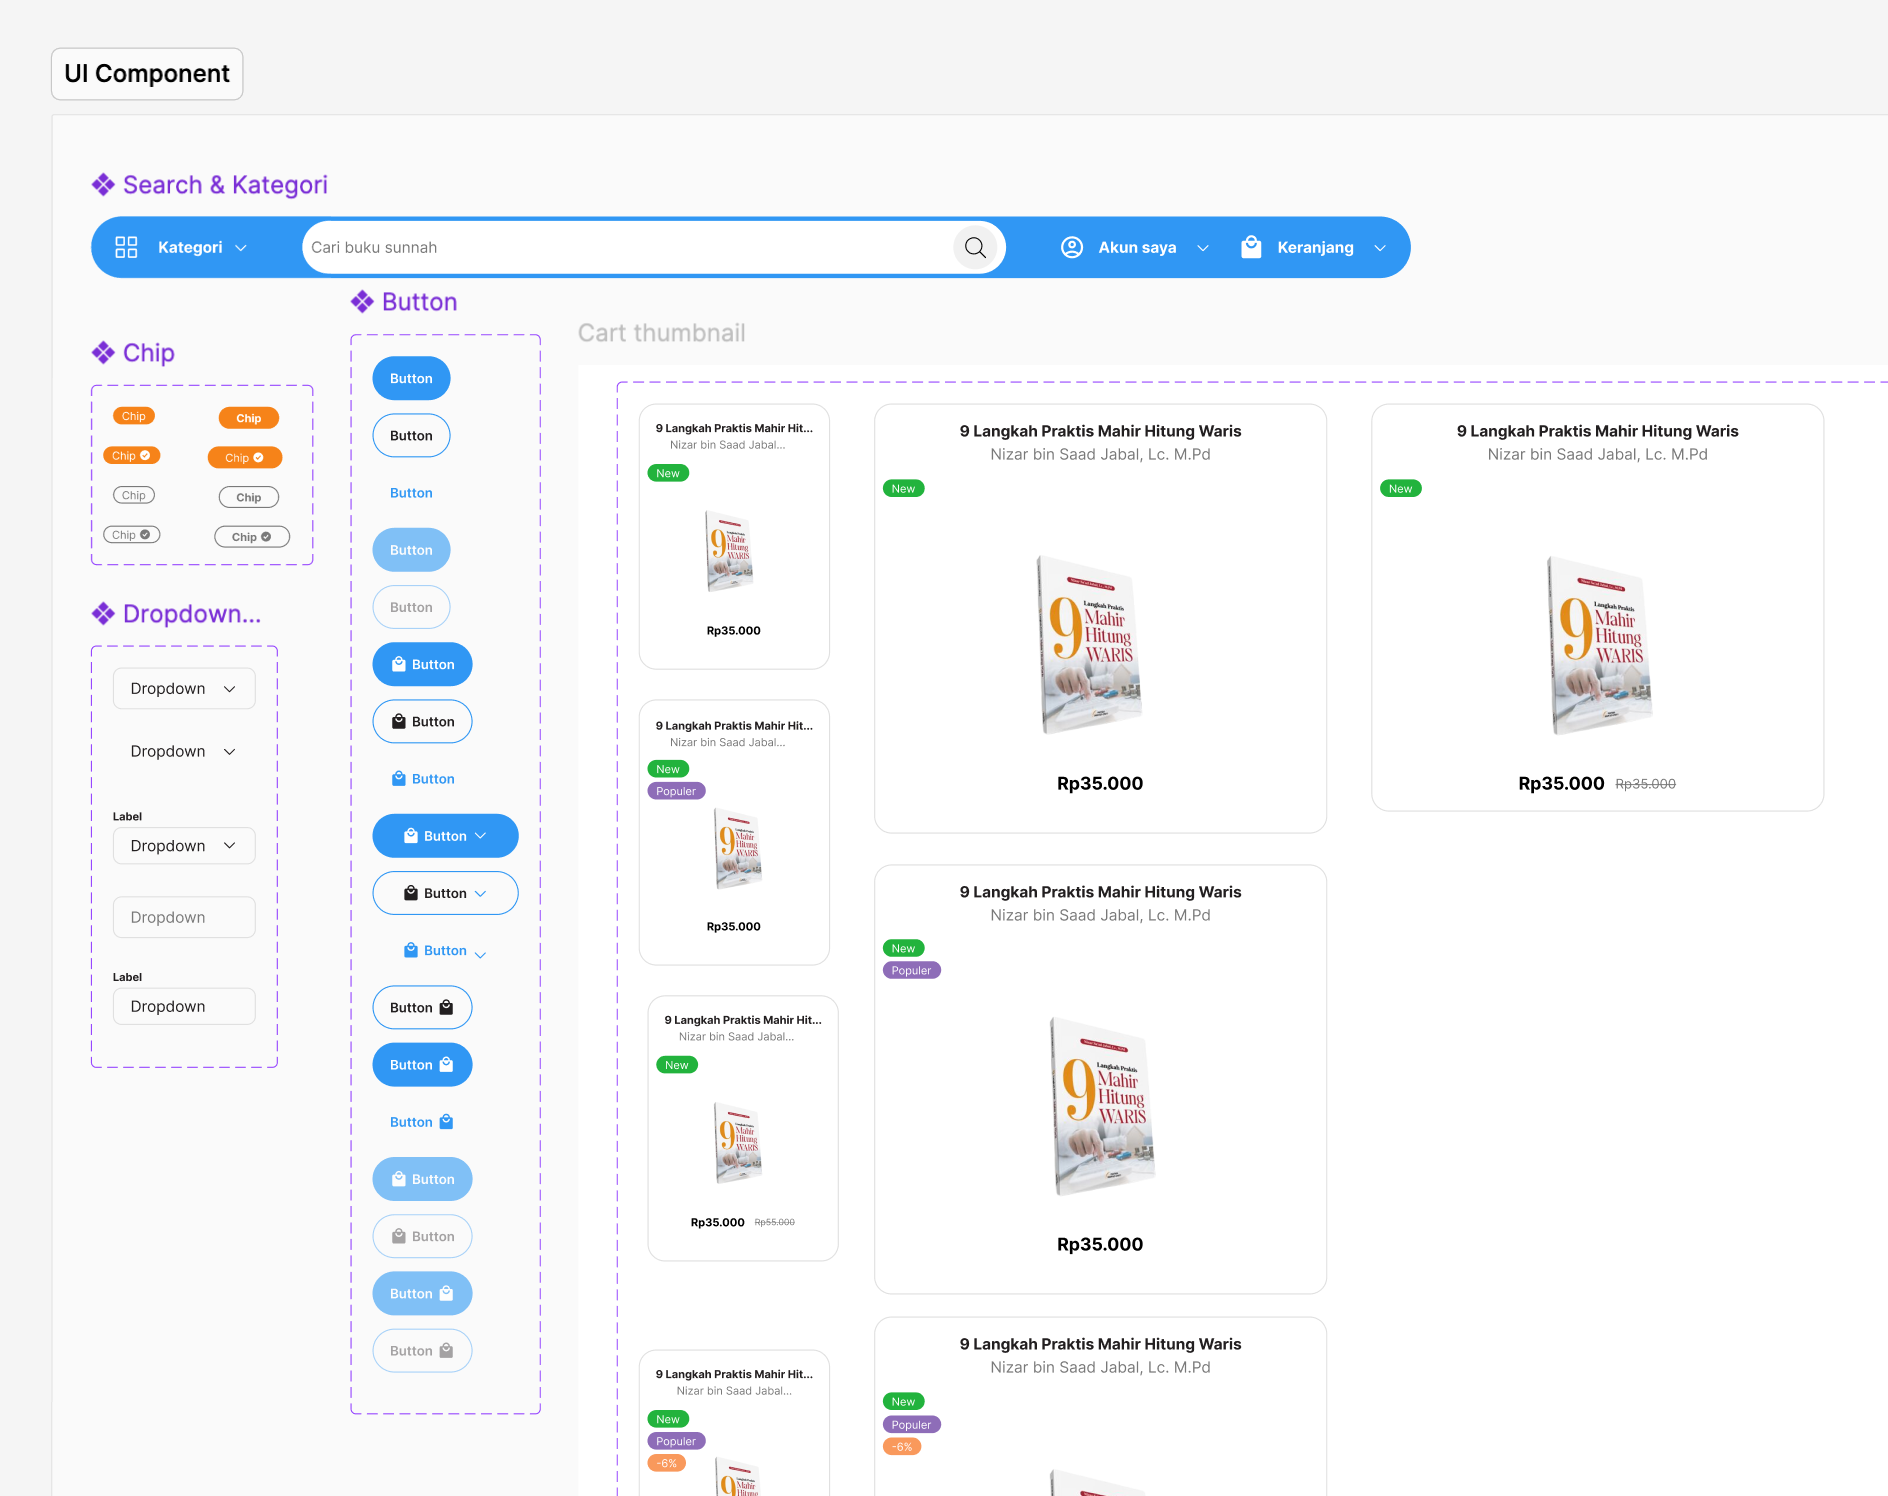The width and height of the screenshot is (1888, 1496).
Task: Click the bag icon on the blue text Button
Action: [x=398, y=778]
